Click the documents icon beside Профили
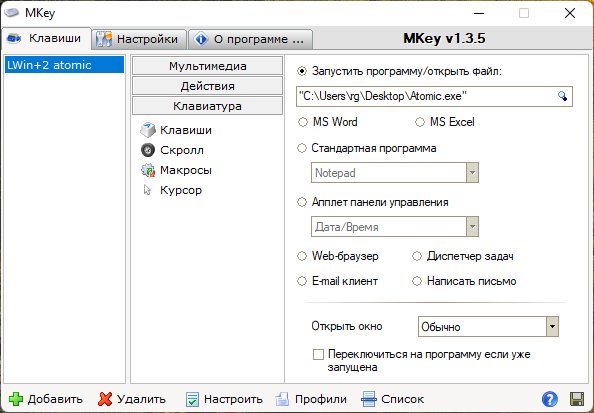Viewport: 594px width, 413px height. [282, 399]
